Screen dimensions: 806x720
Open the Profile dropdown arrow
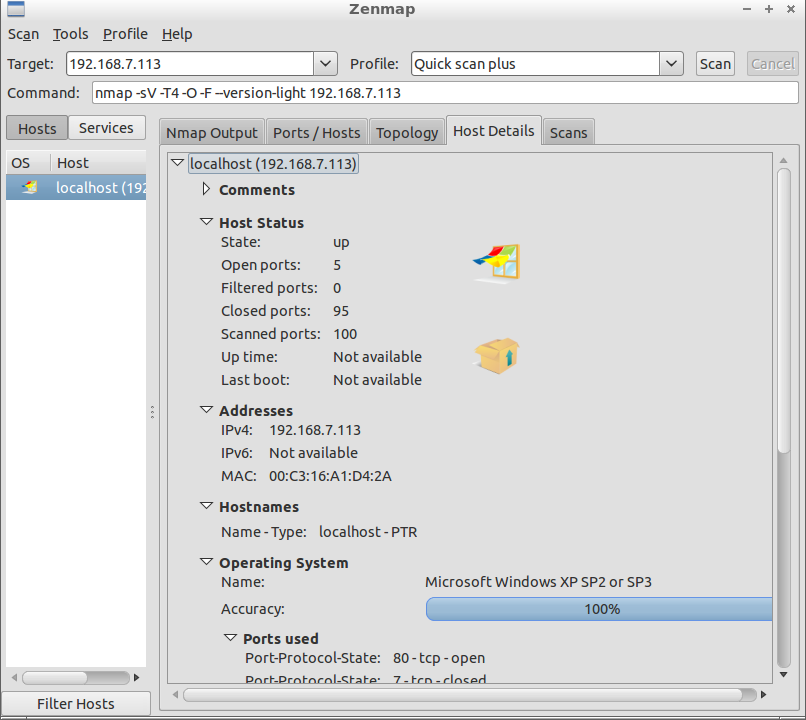(x=671, y=64)
